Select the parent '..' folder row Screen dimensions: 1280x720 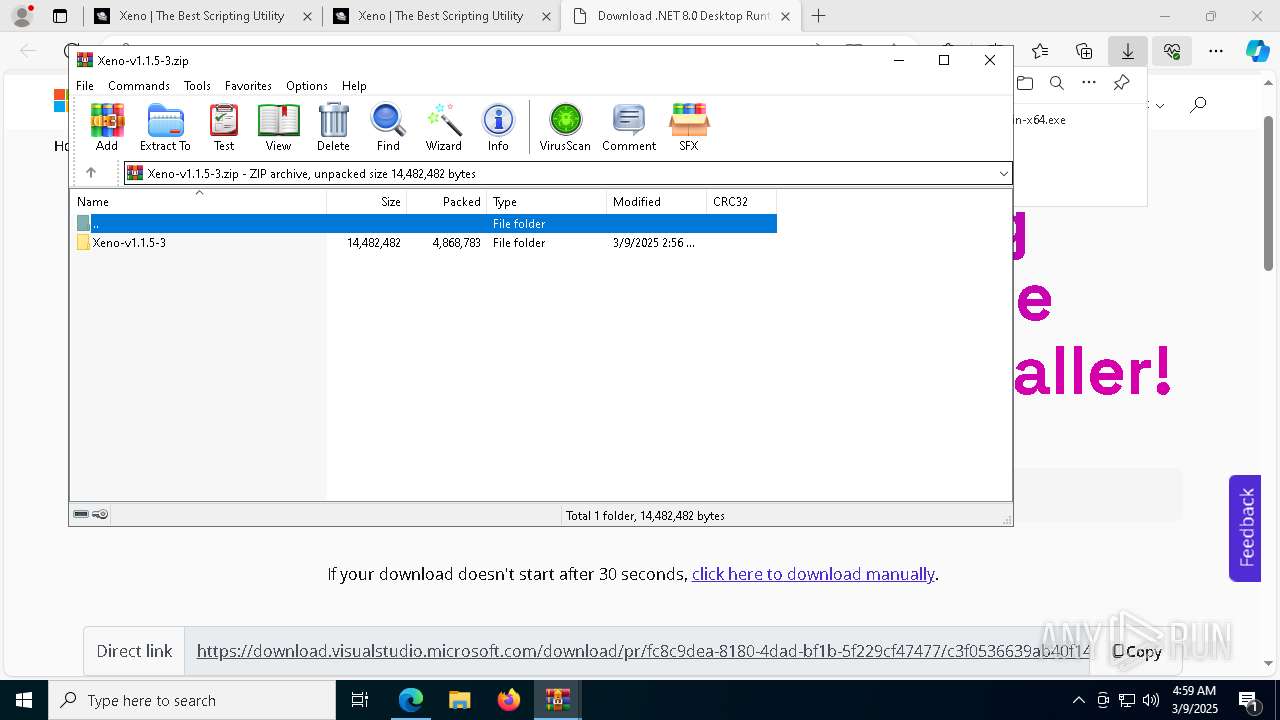click(x=425, y=224)
